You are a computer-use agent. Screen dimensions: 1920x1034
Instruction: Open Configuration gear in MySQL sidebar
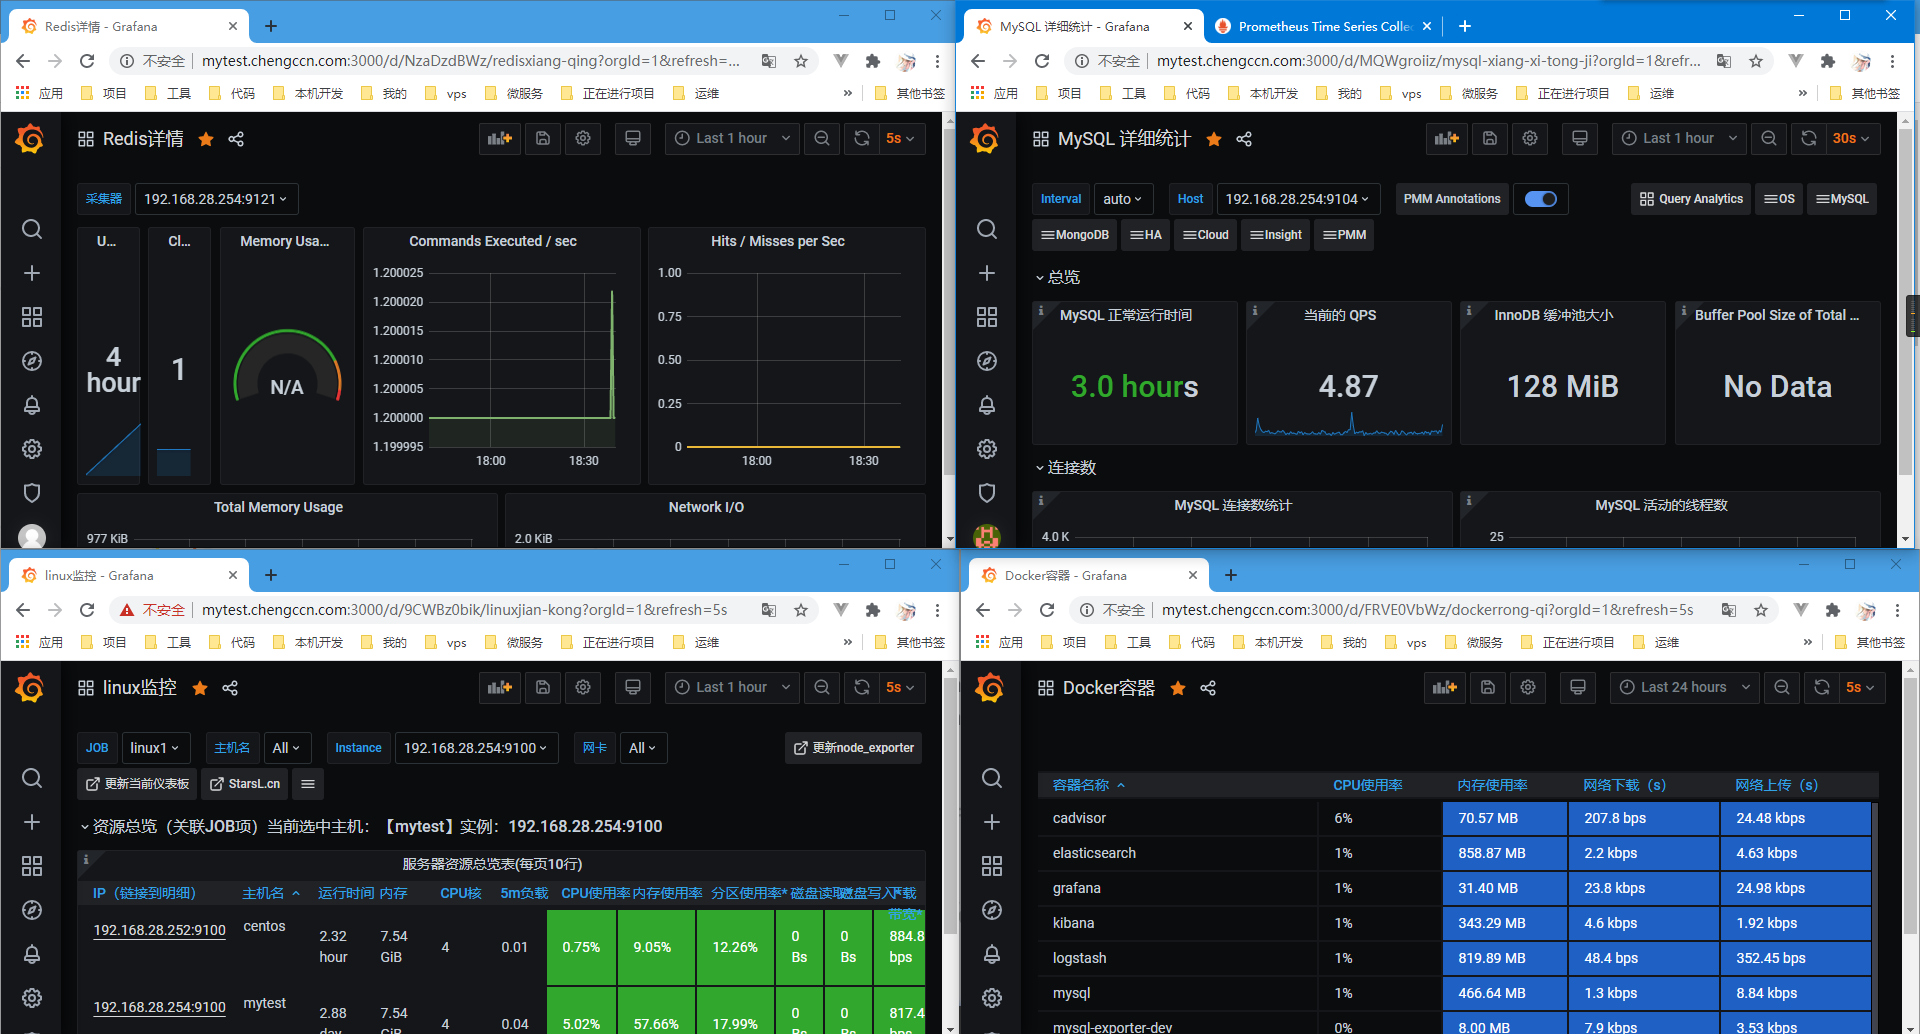coord(987,449)
